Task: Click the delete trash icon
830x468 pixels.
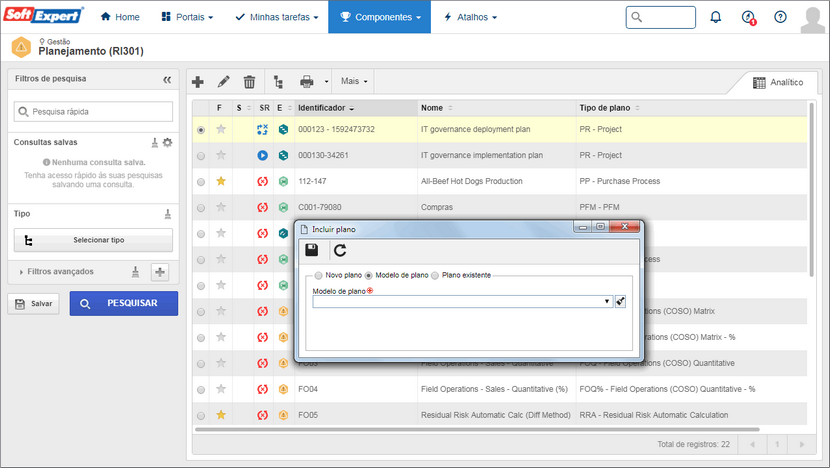Action: click(249, 82)
